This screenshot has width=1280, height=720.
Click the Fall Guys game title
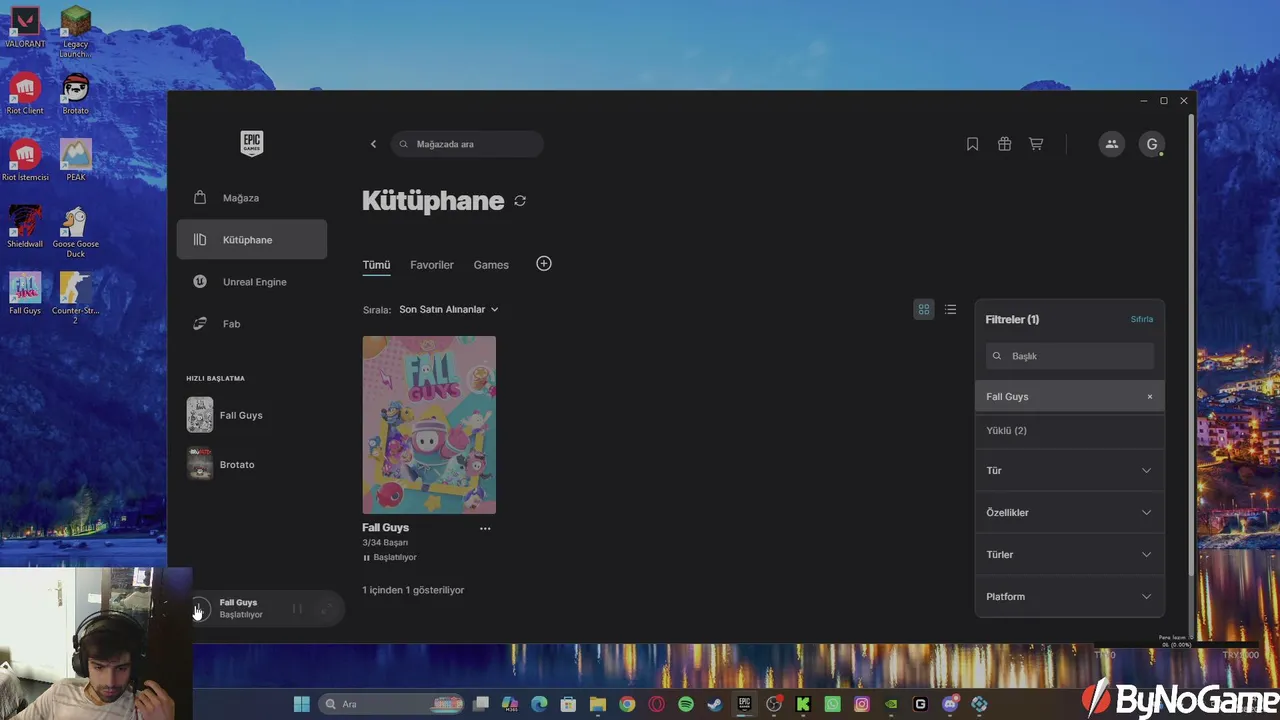tap(385, 528)
